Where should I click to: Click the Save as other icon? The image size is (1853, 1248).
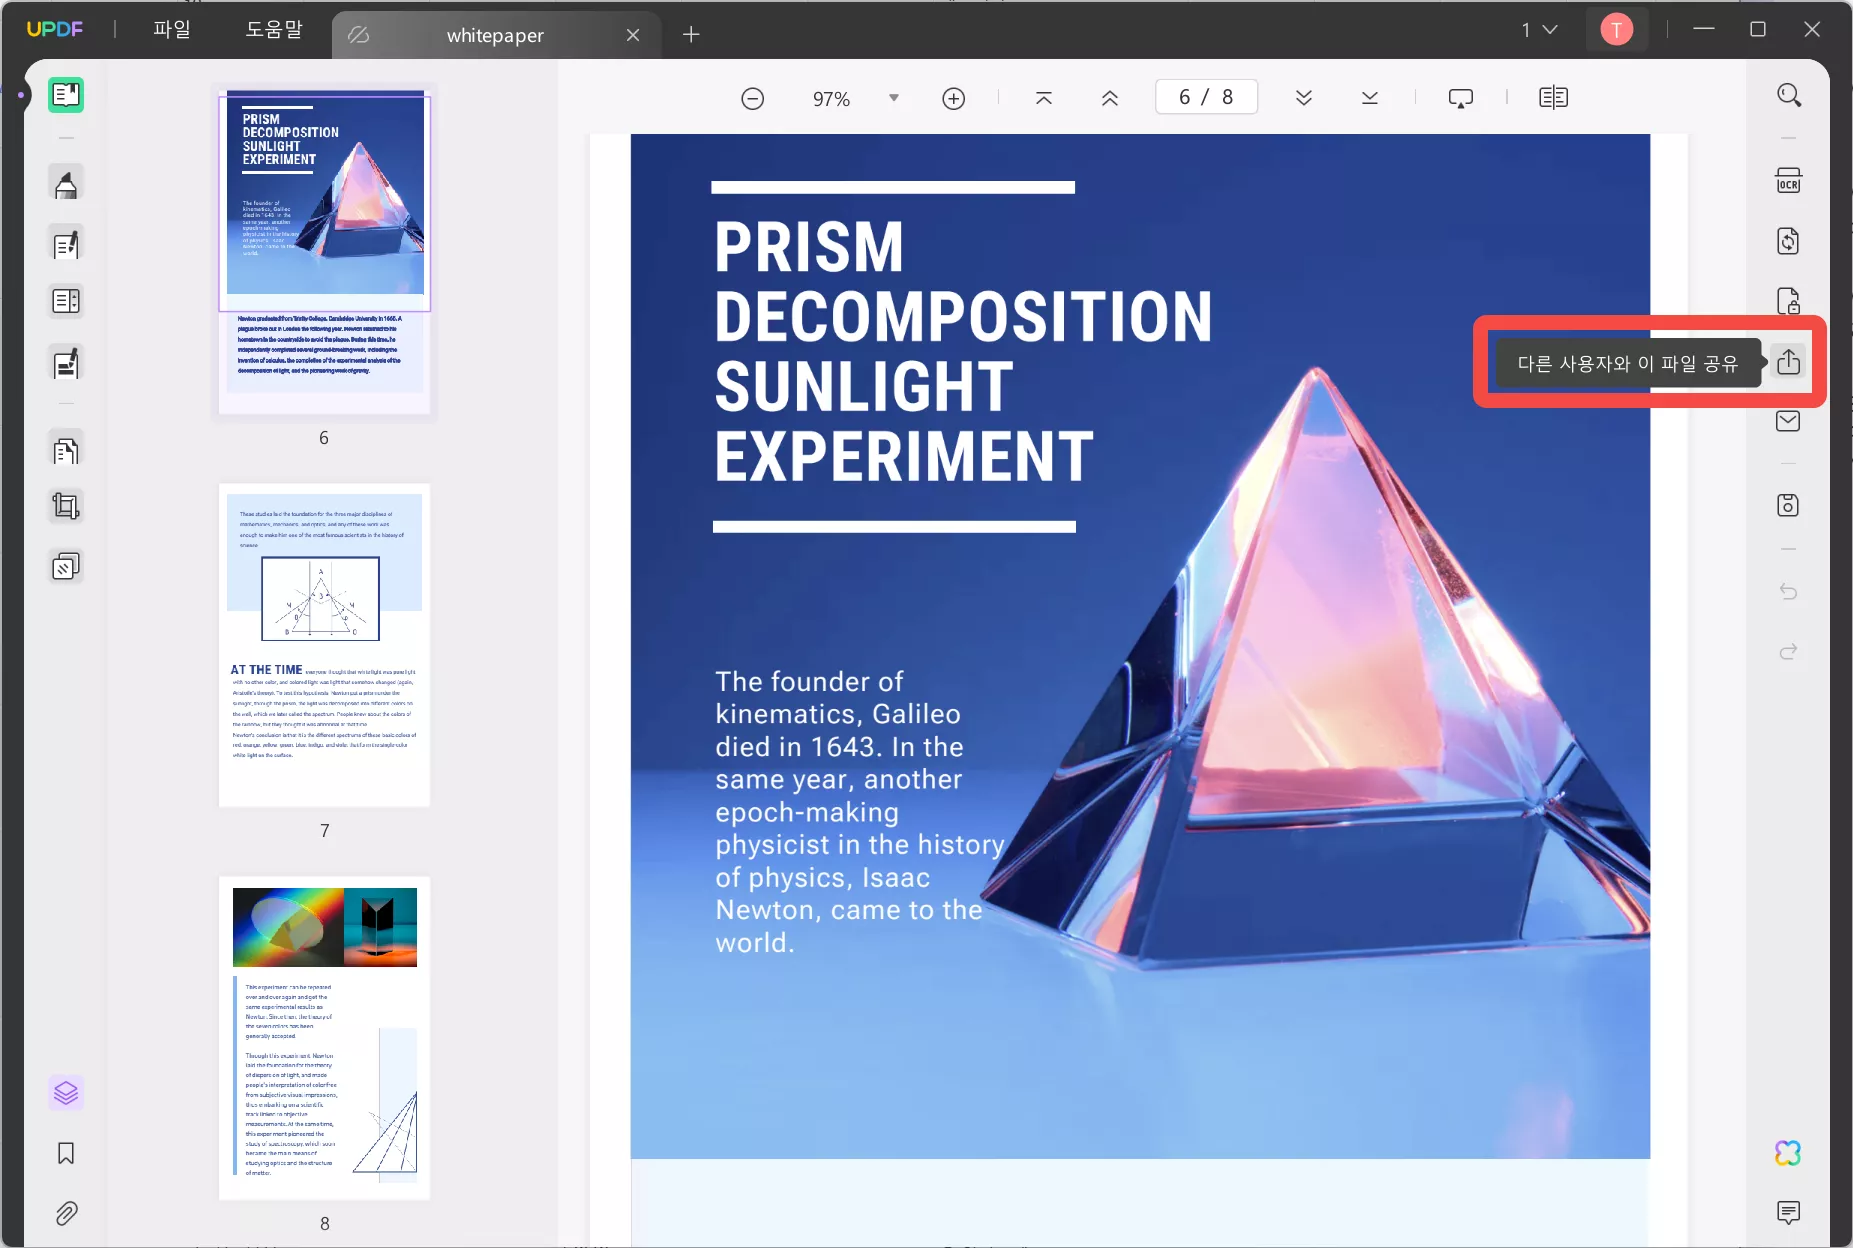pyautogui.click(x=1789, y=505)
